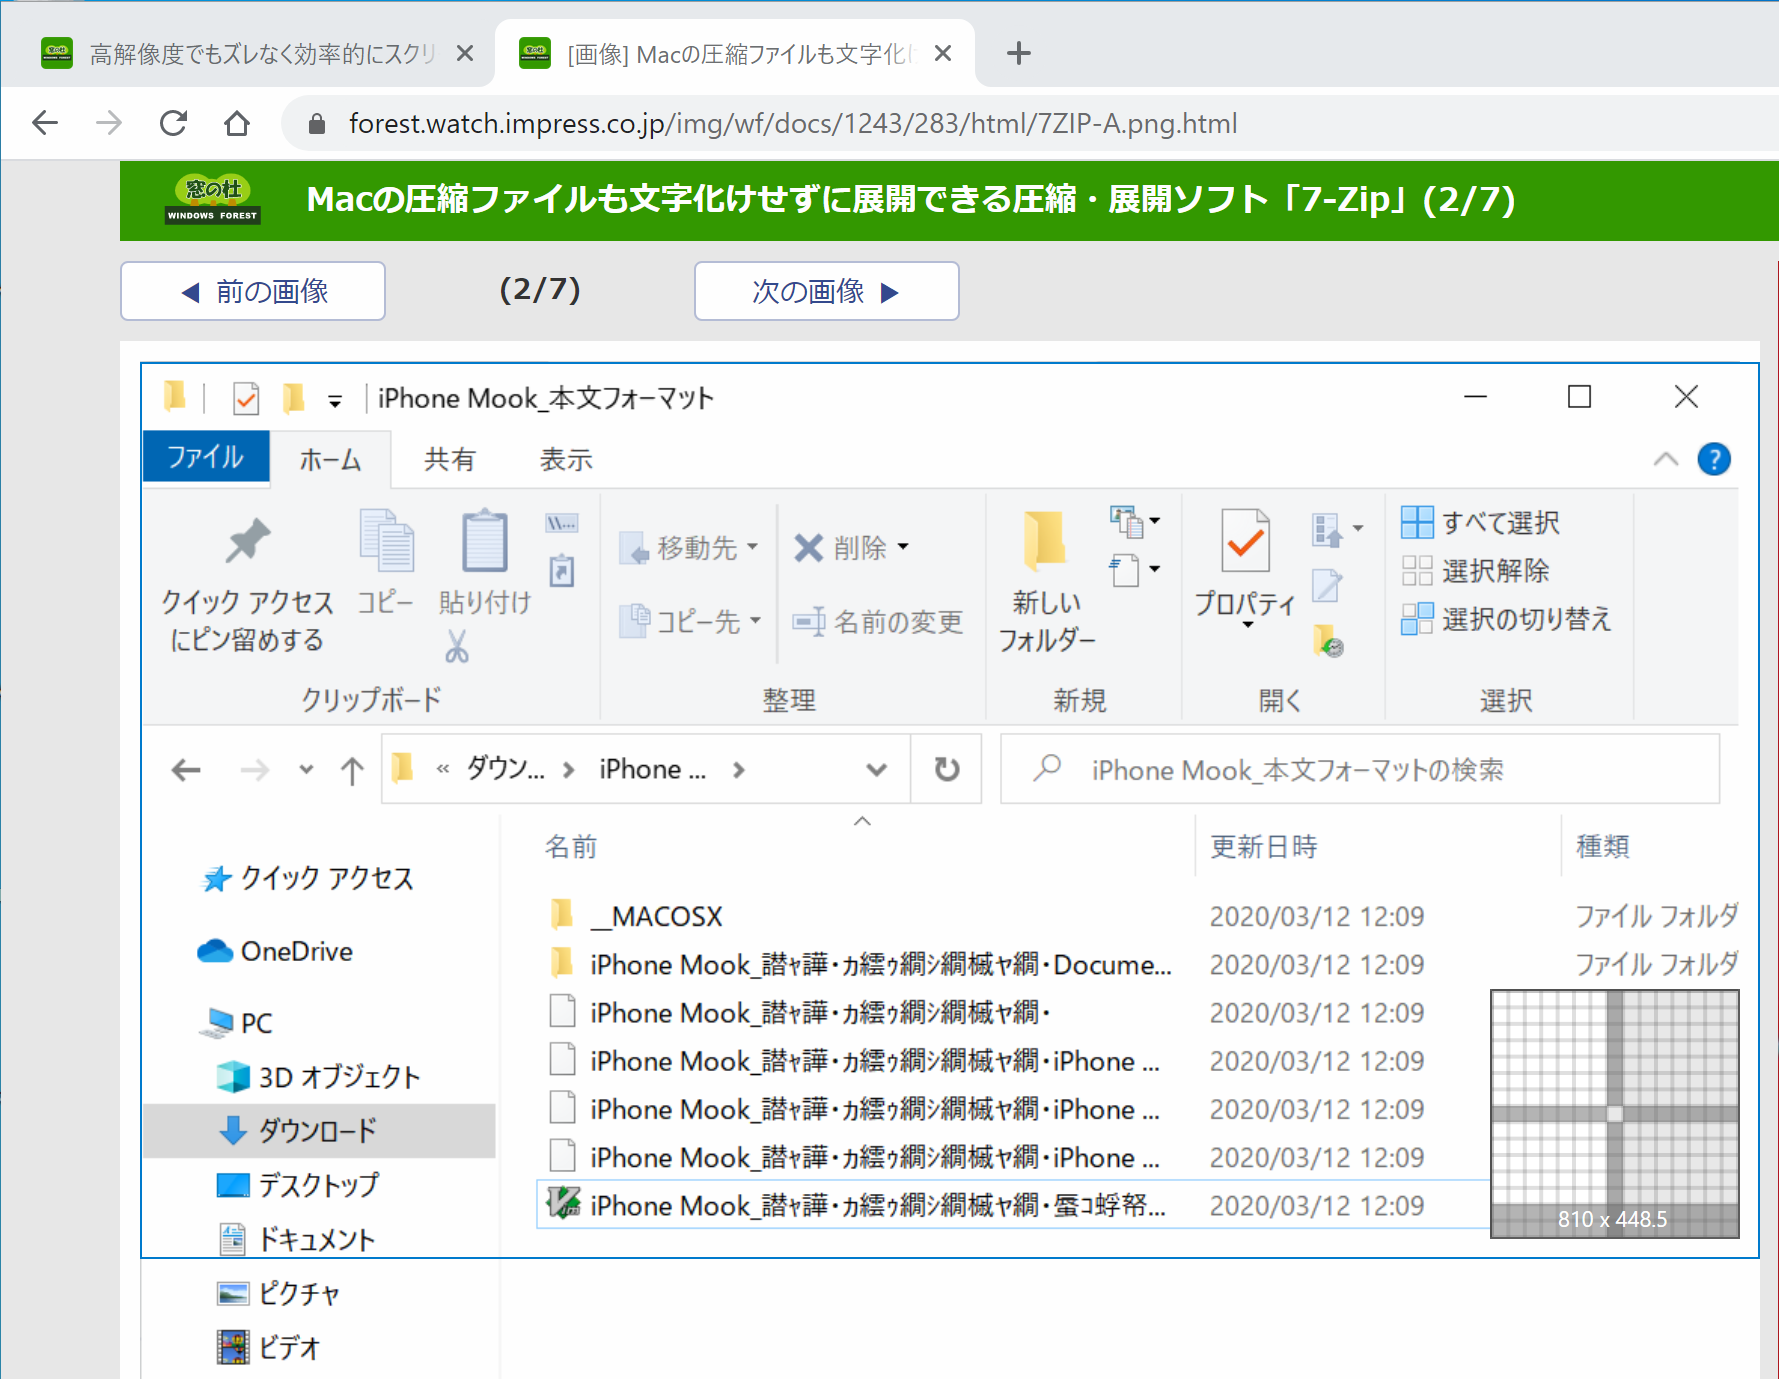
Task: Switch to the 表示 ribbon tab
Action: click(x=565, y=459)
